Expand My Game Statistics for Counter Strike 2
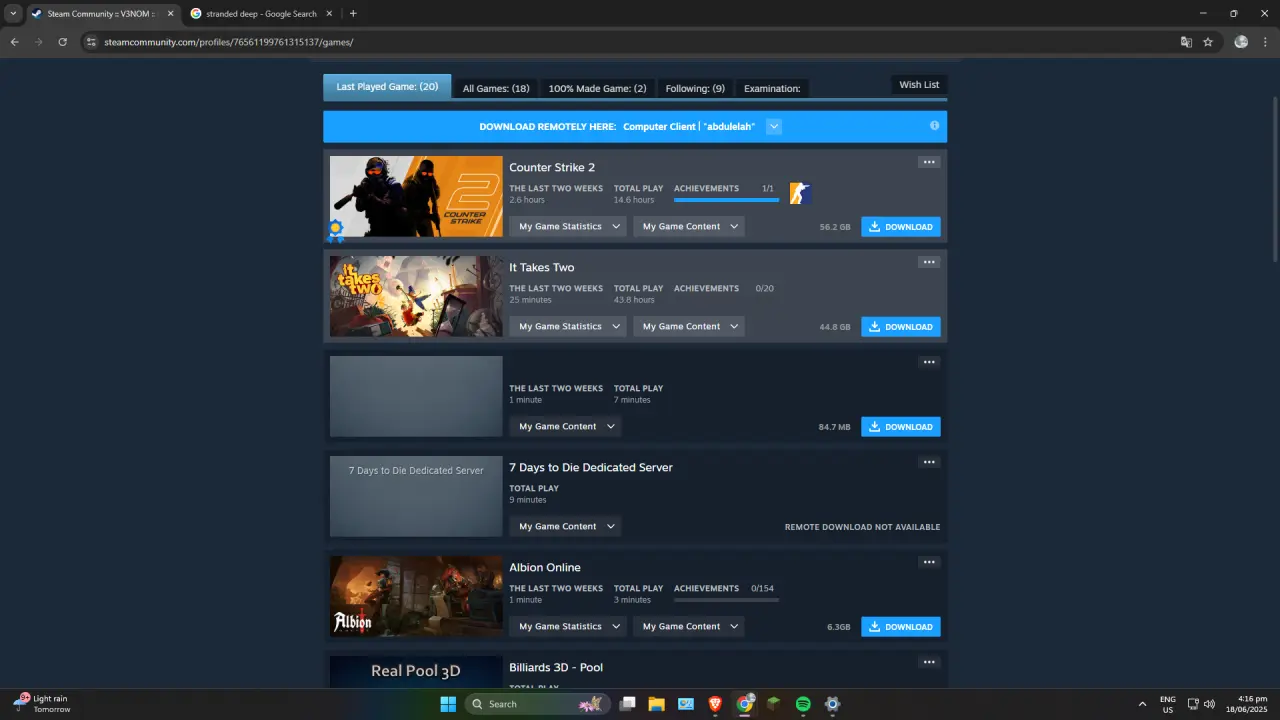The width and height of the screenshot is (1280, 720). [568, 227]
